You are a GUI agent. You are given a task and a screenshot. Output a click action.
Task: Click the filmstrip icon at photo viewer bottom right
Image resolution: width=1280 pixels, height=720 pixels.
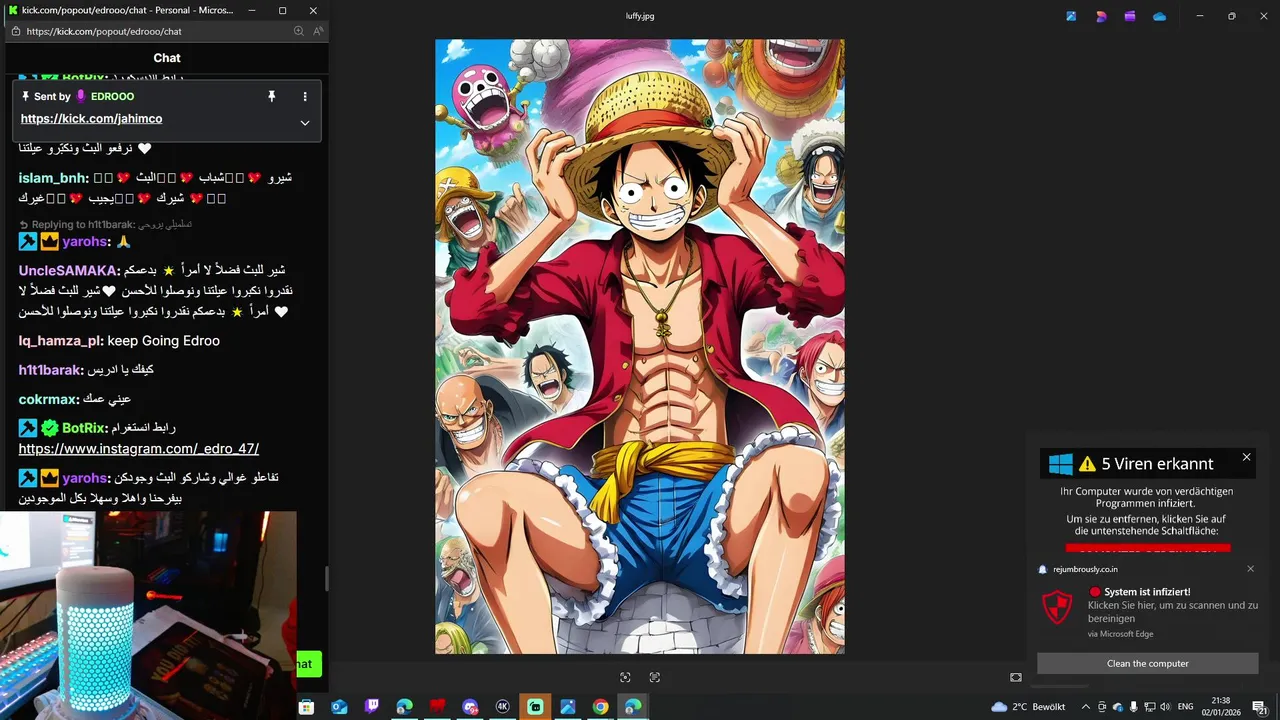tap(1016, 677)
